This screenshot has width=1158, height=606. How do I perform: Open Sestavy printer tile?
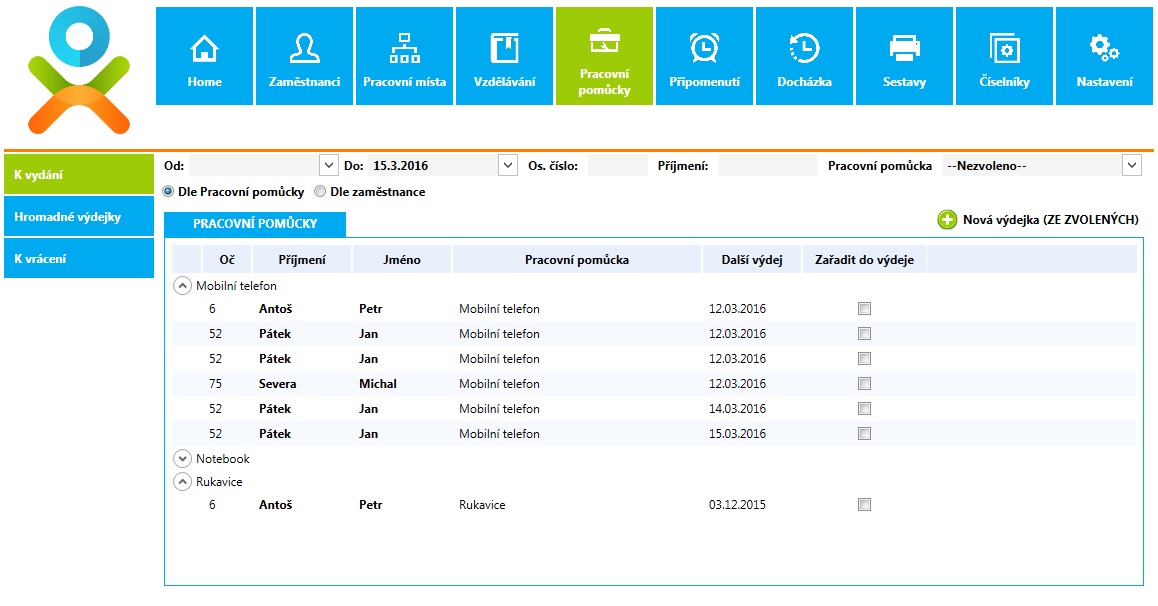click(904, 57)
